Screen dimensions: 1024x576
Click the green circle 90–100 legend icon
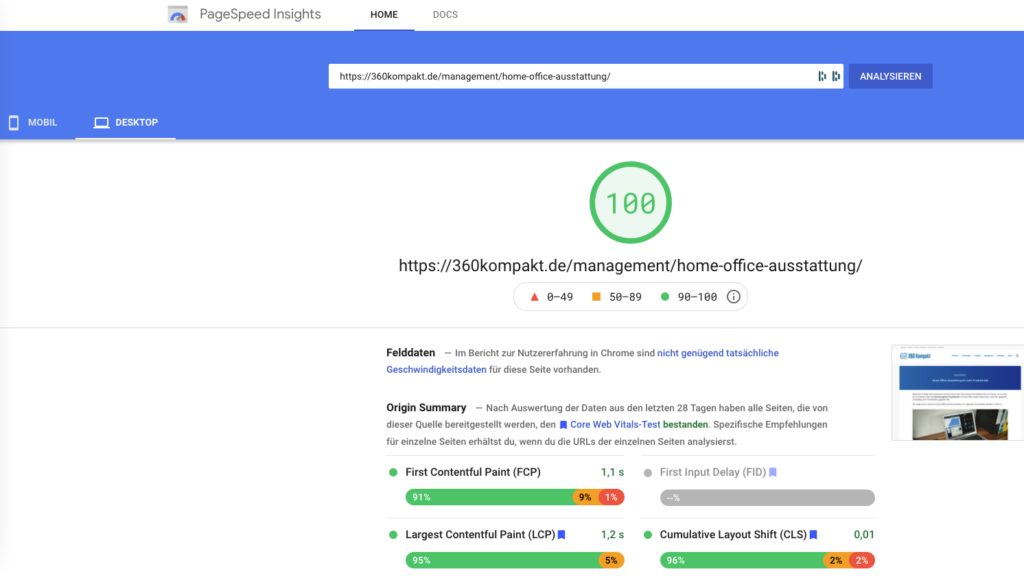[x=665, y=296]
